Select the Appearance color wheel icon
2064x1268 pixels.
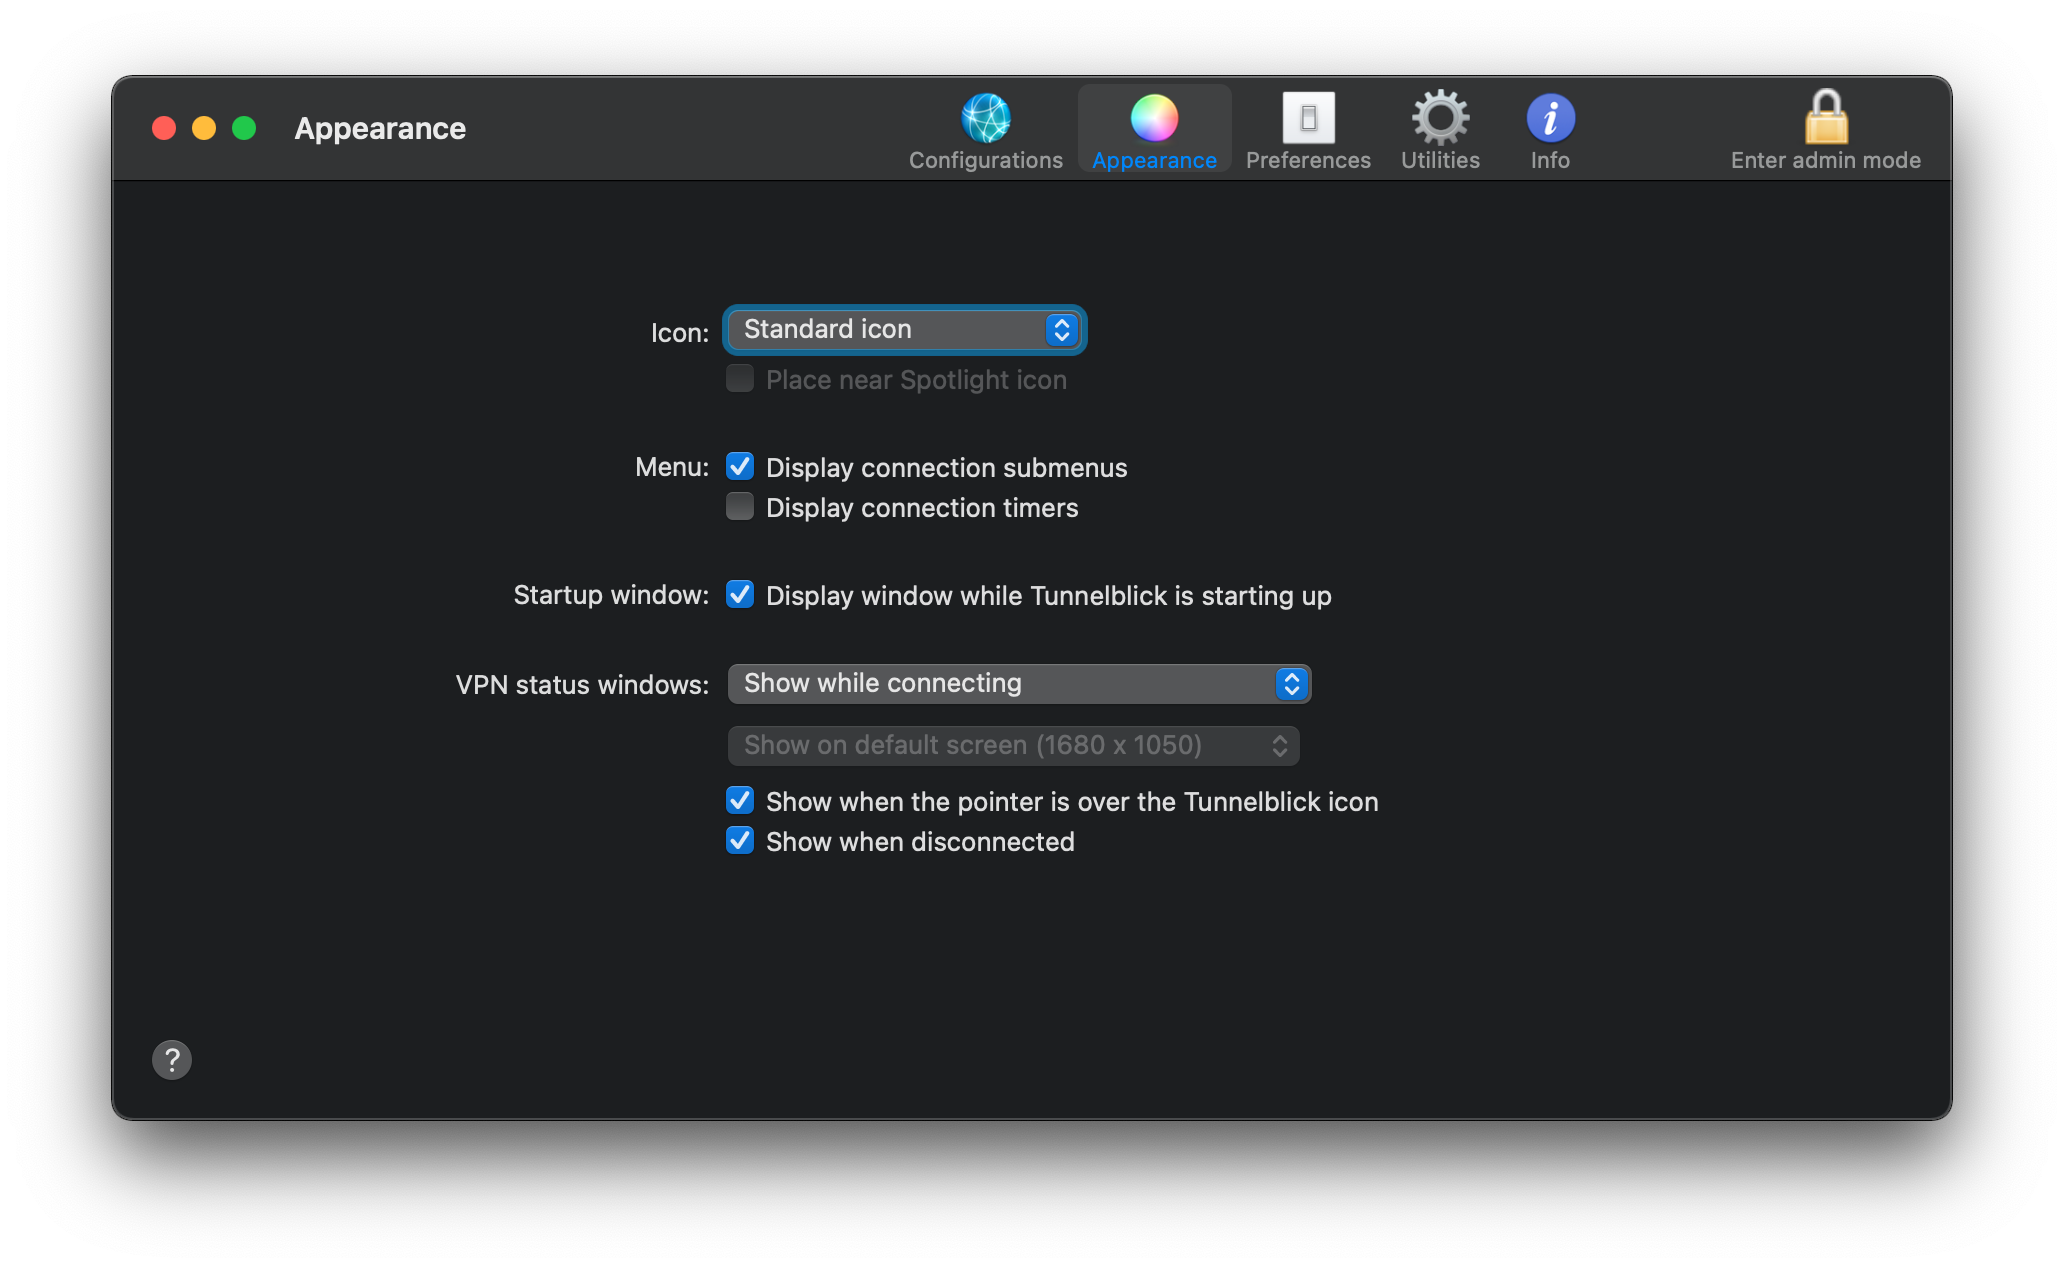point(1154,118)
